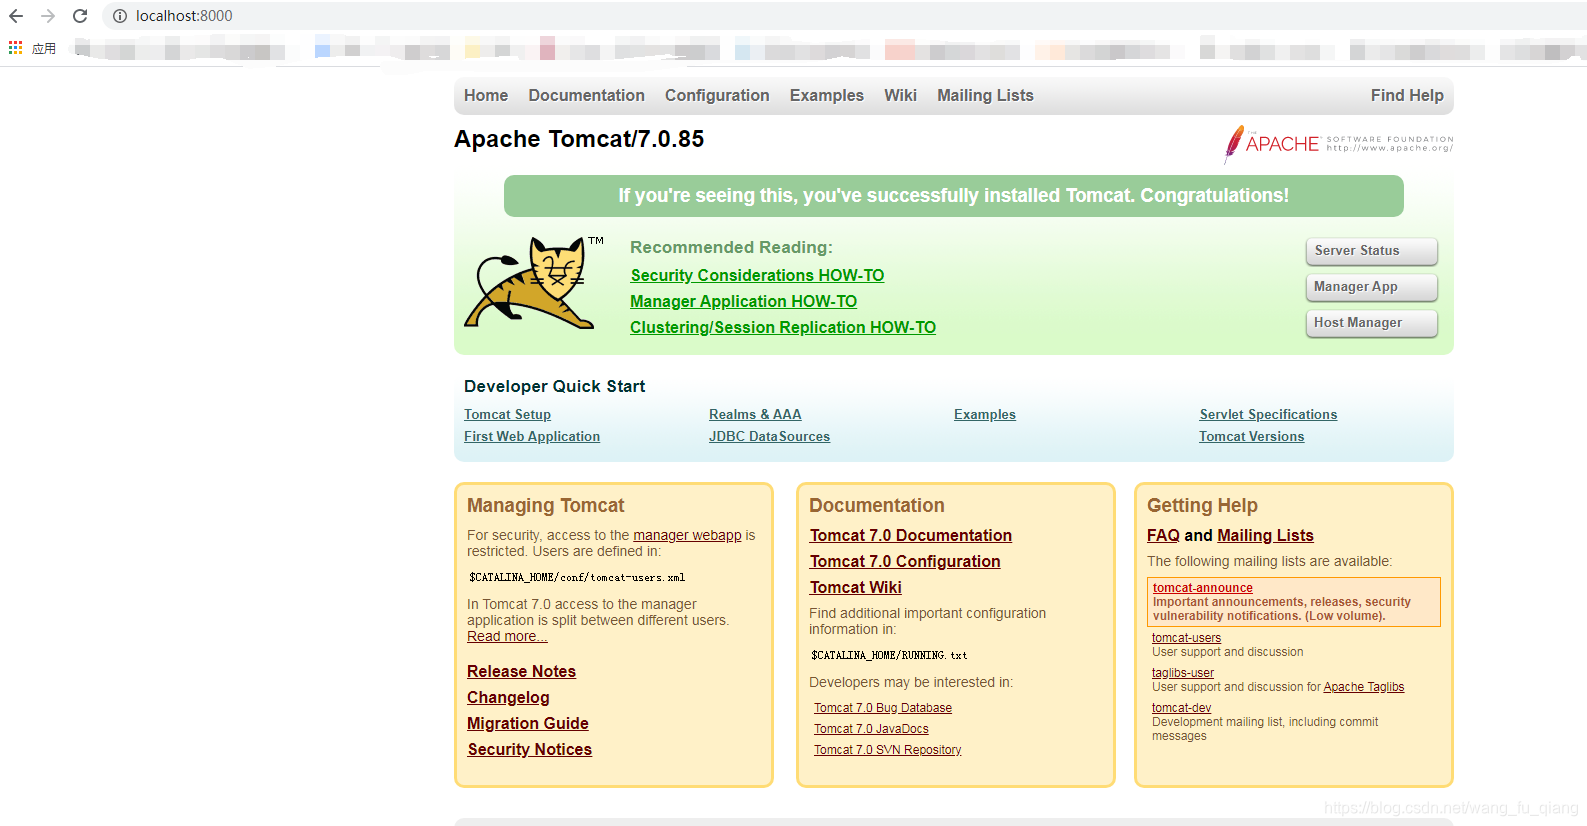Screen dimensions: 1587x826
Task: Open the First Web Application link
Action: pos(532,437)
